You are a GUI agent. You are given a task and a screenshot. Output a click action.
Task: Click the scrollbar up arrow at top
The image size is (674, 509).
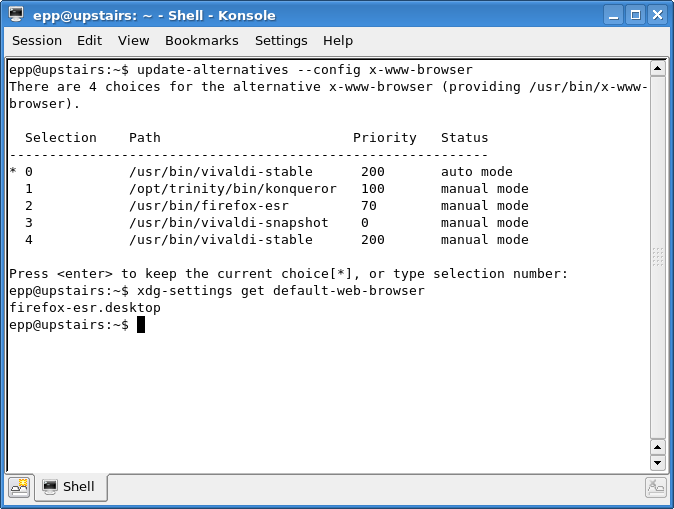[657, 68]
